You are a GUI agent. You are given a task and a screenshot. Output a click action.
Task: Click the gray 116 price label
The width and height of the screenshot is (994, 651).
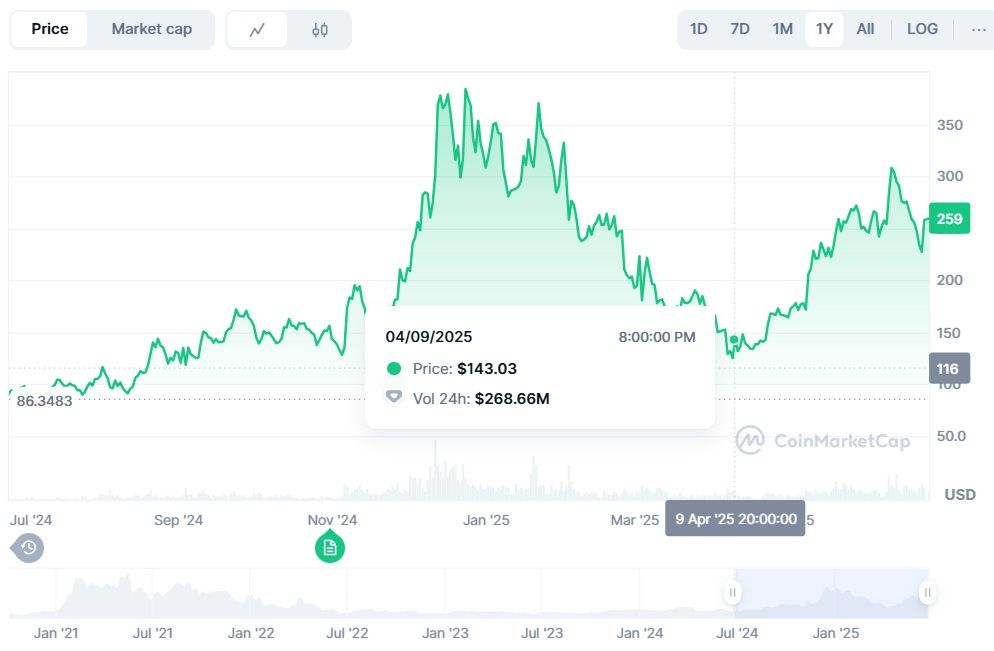tap(948, 369)
